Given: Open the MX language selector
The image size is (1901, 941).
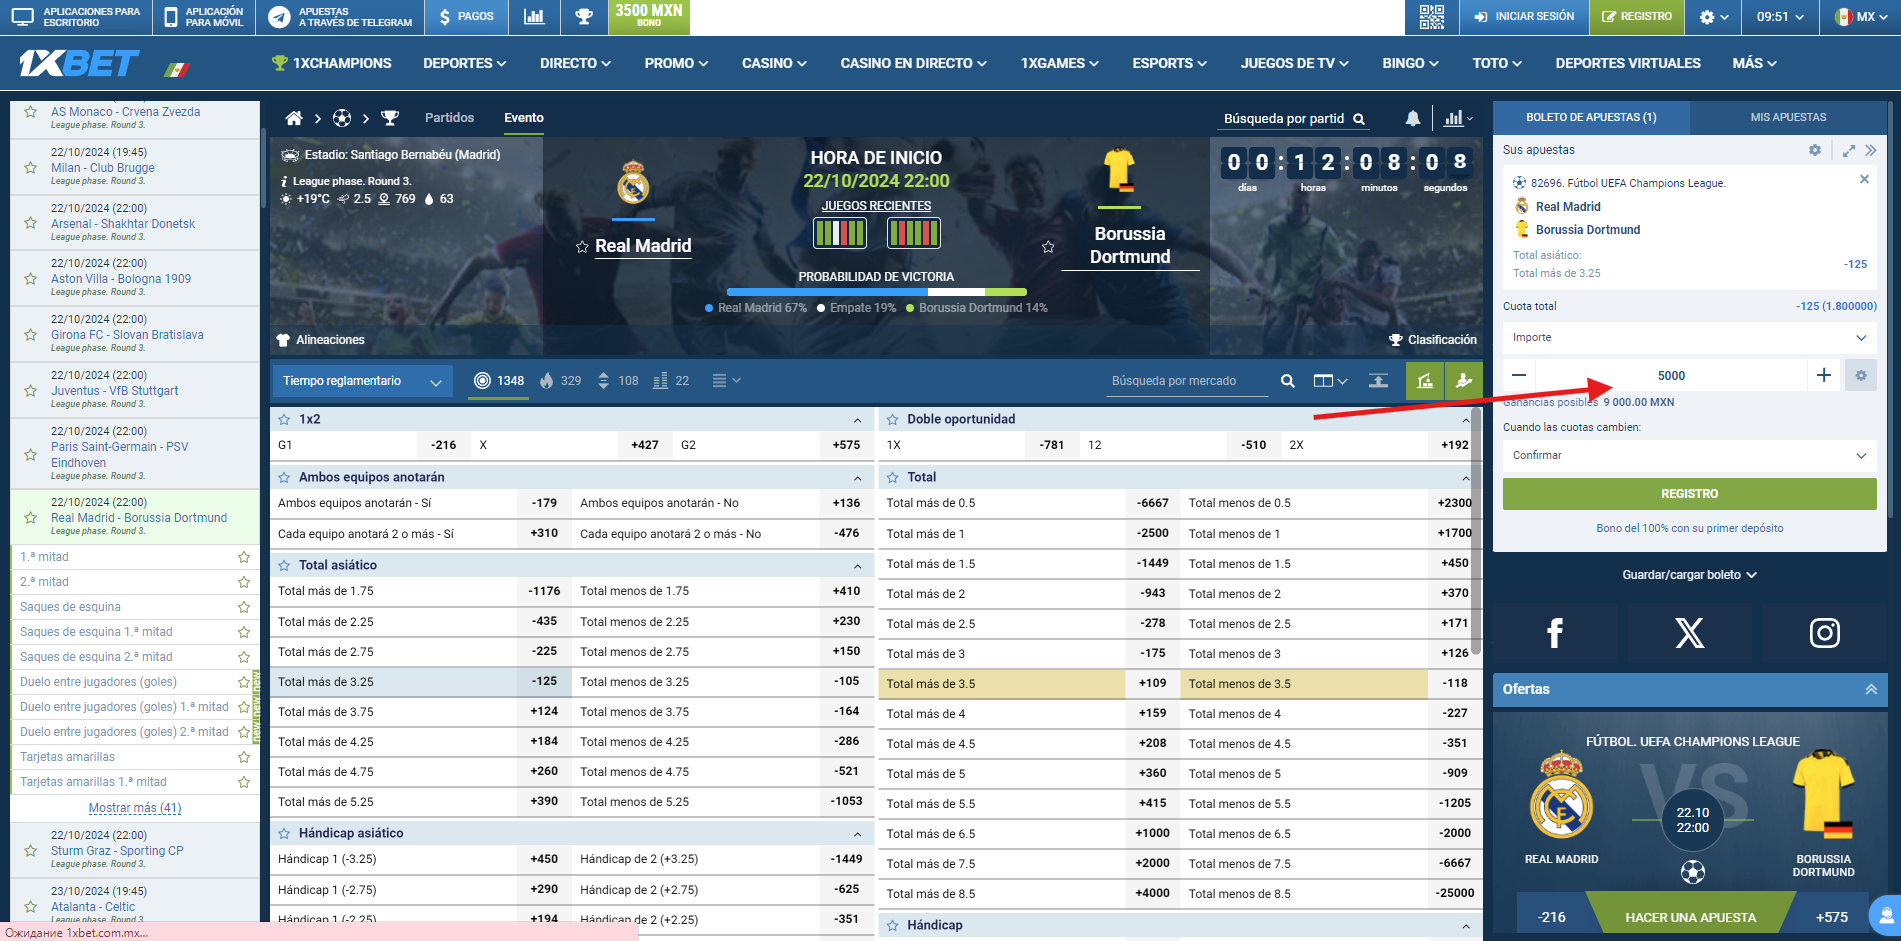Looking at the screenshot, I should pyautogui.click(x=1861, y=17).
